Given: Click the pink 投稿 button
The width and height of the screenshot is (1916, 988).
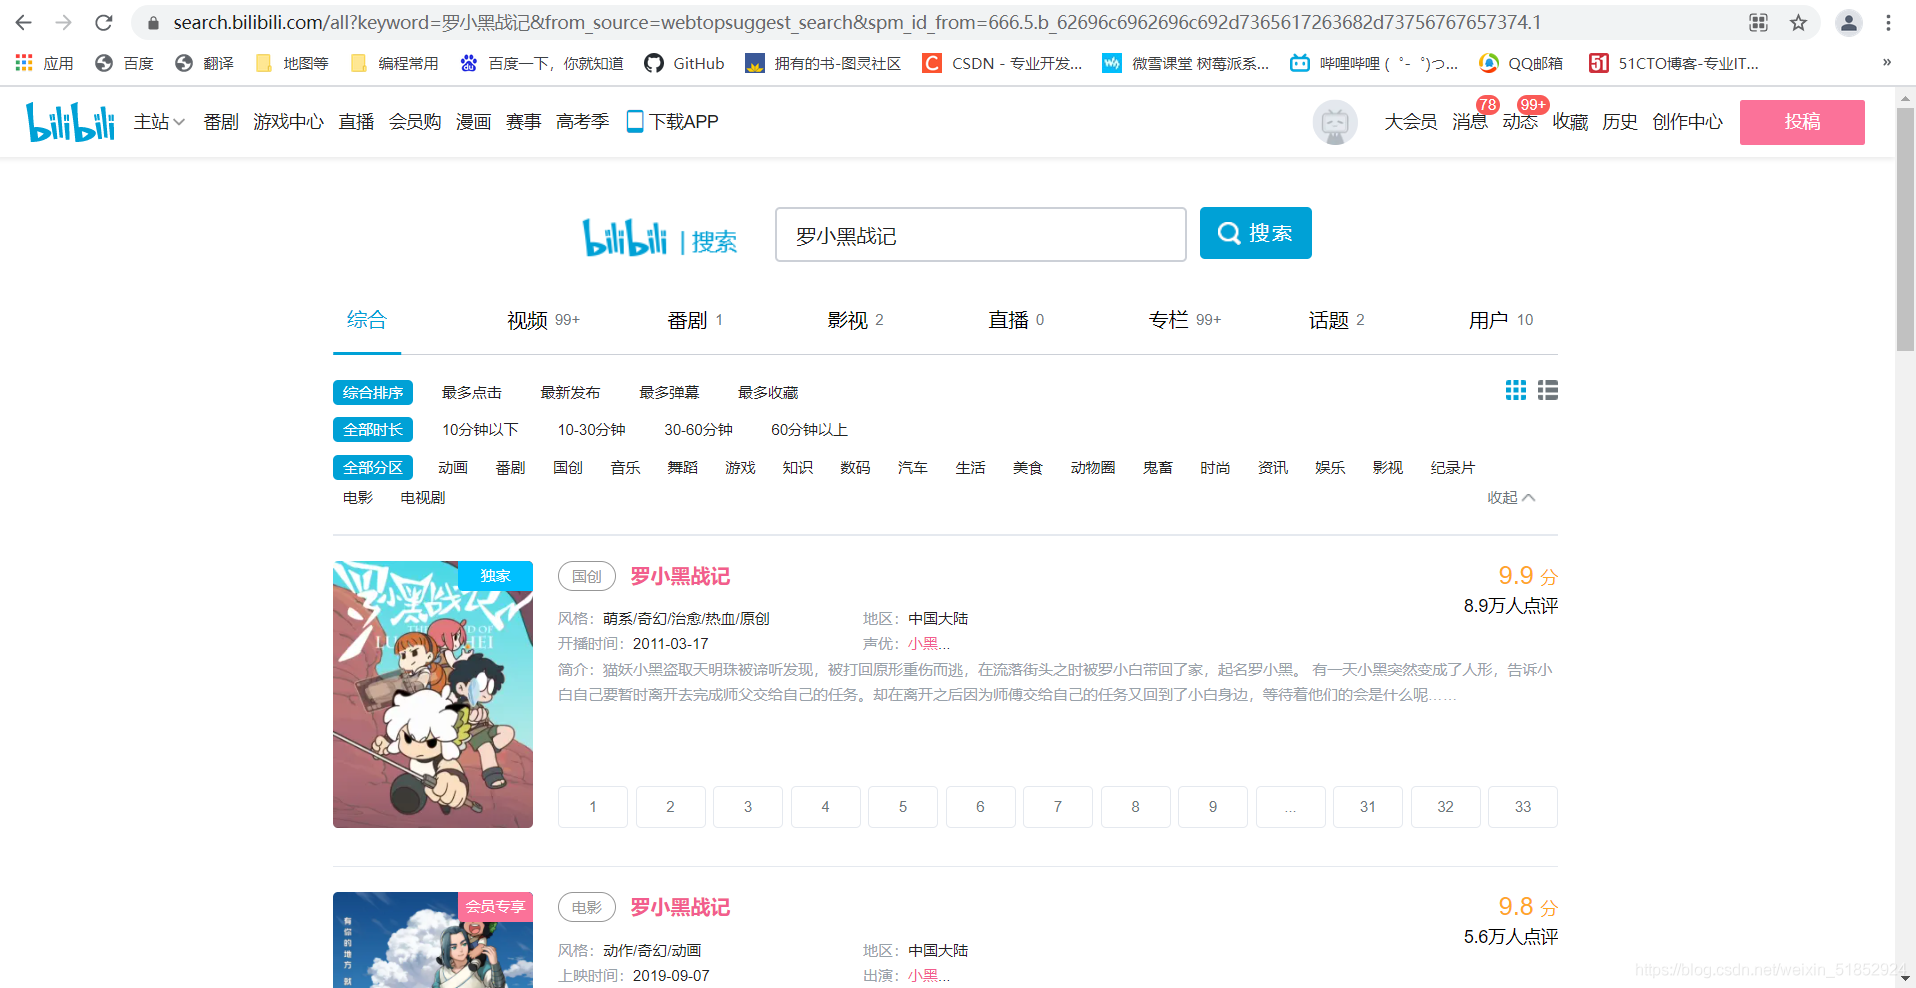Looking at the screenshot, I should (1802, 122).
